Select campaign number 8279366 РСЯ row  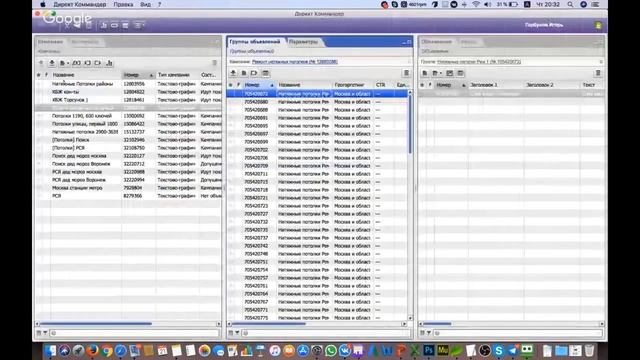click(x=129, y=196)
